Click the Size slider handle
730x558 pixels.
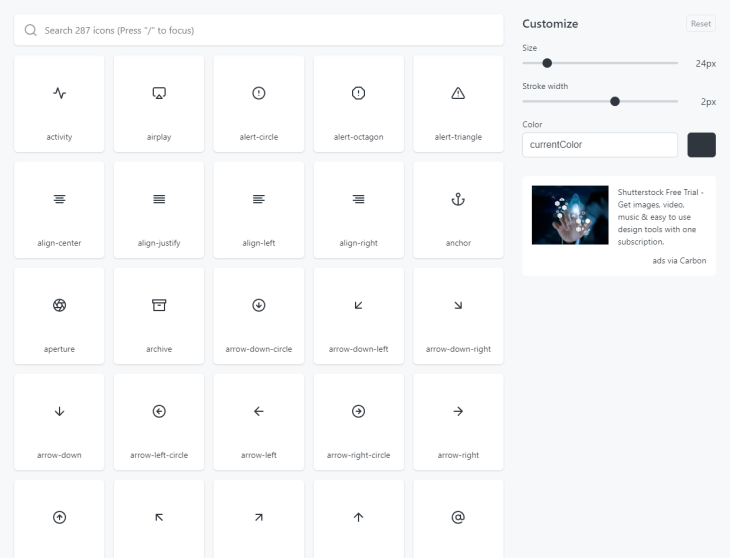[547, 63]
